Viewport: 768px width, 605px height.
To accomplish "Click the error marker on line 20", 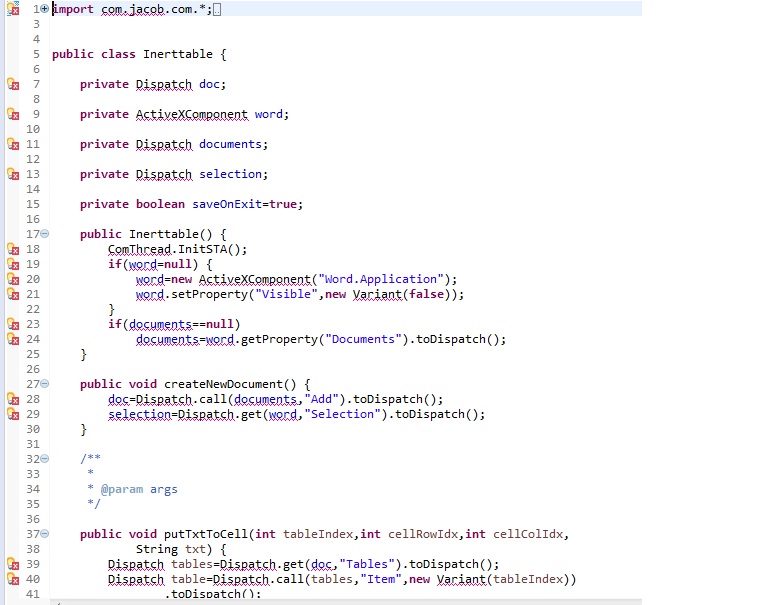I will pos(13,279).
